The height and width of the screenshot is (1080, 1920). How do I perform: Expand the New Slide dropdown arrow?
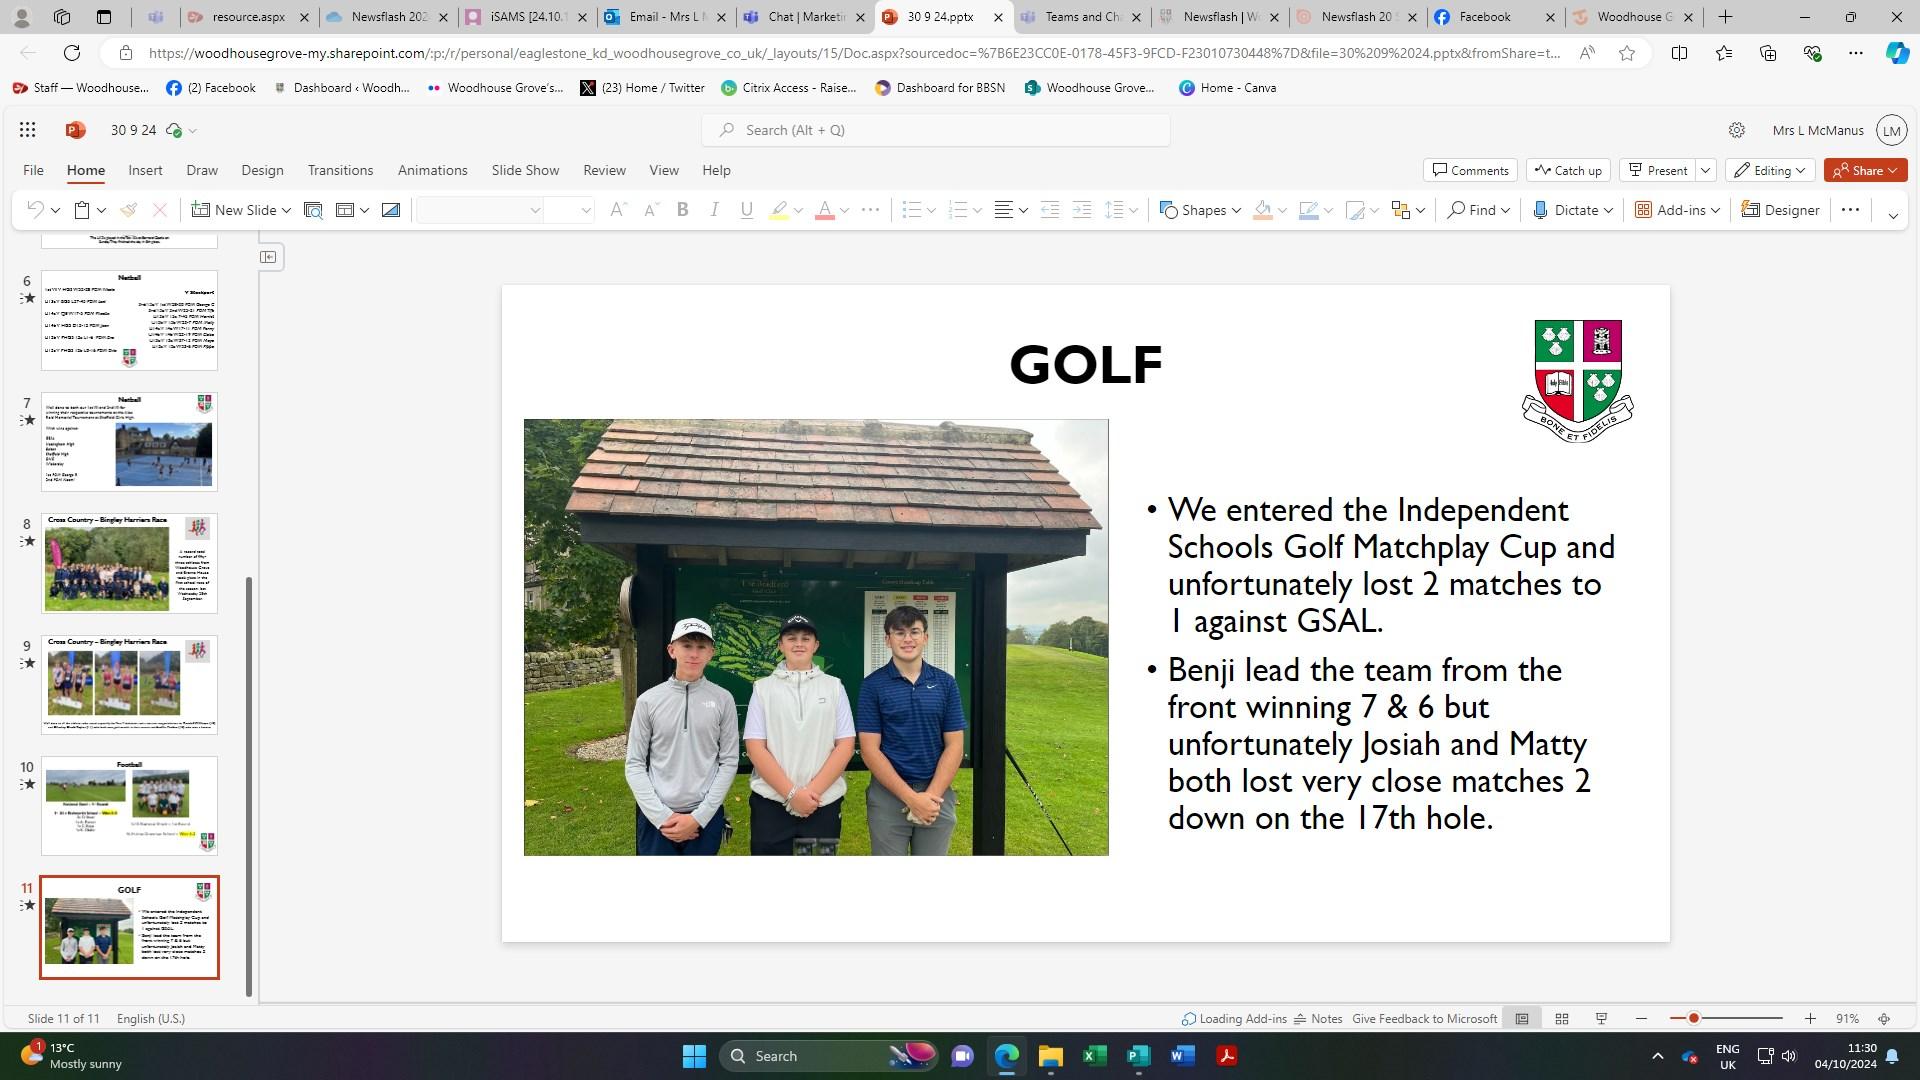[286, 210]
